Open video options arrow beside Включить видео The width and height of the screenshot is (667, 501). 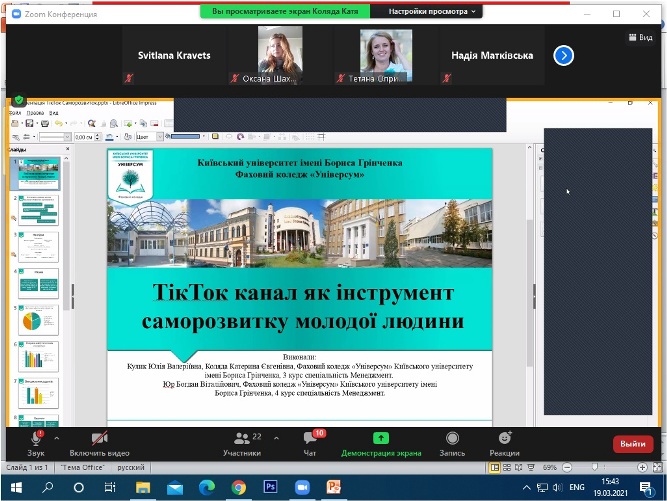(140, 438)
